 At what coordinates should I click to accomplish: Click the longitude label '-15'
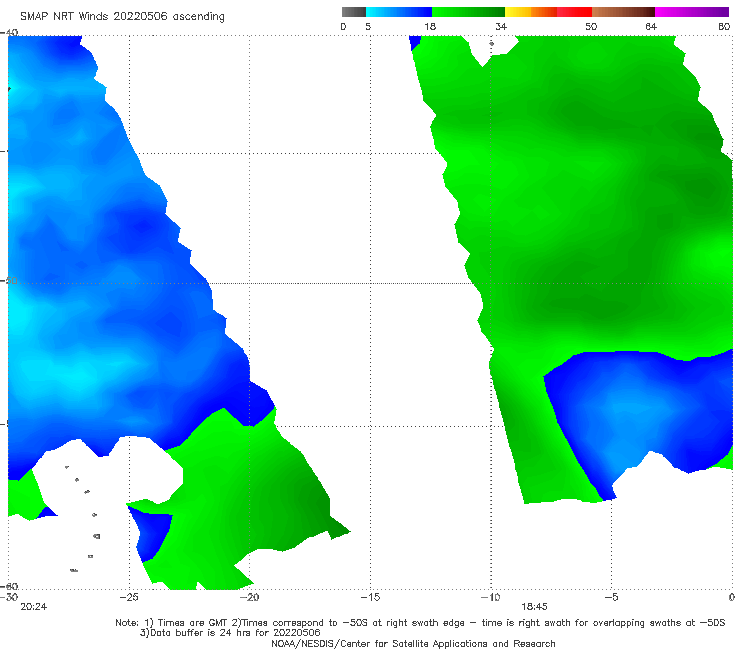[370, 597]
